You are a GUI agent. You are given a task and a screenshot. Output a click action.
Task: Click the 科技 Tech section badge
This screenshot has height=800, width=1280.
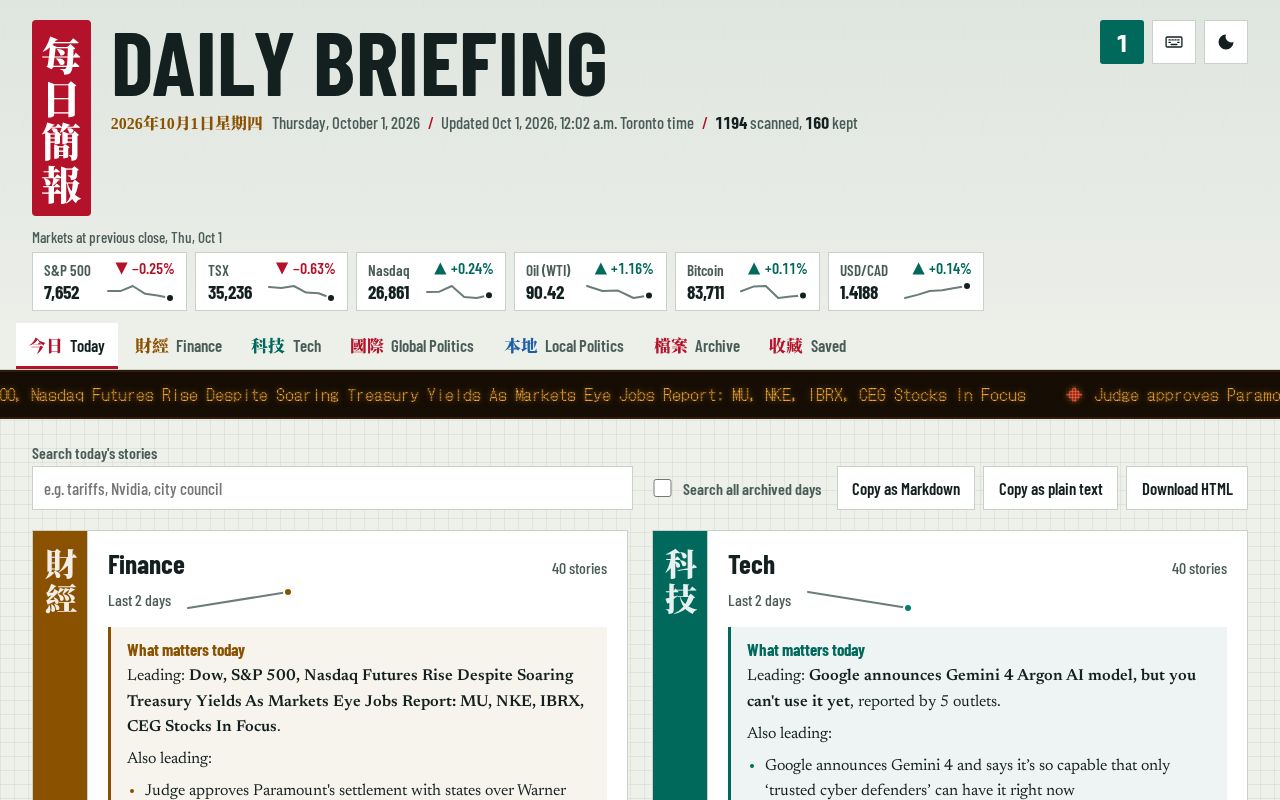click(x=680, y=581)
